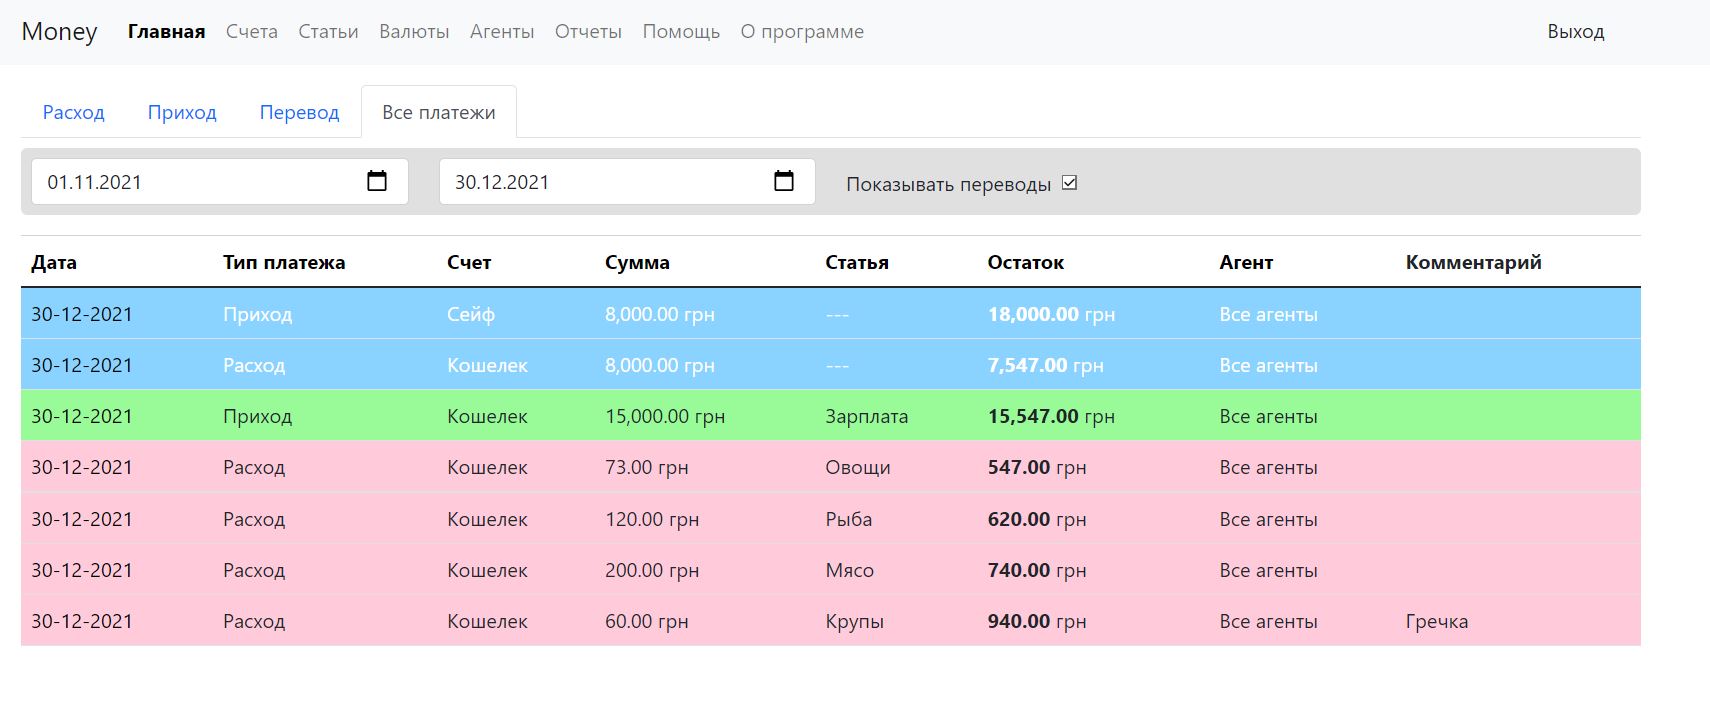Switch to the Приход tab

[182, 112]
